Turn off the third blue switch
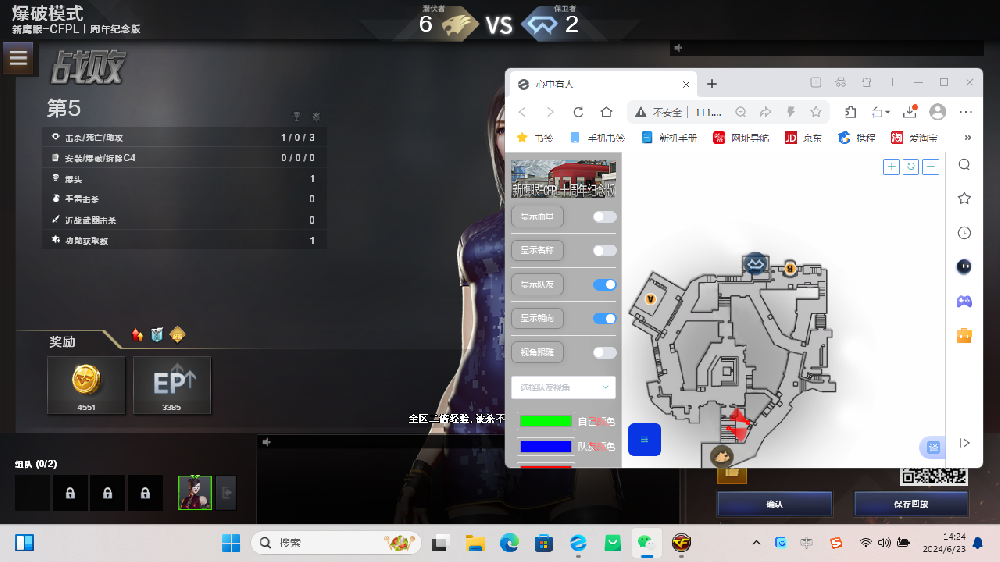 click(604, 285)
